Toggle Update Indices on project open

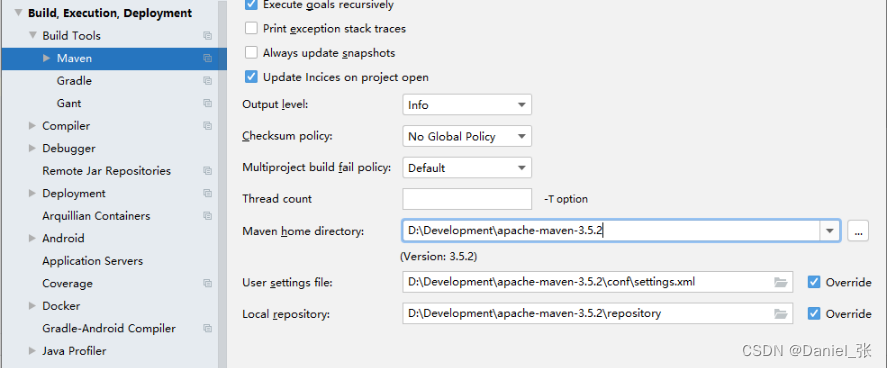tap(251, 77)
